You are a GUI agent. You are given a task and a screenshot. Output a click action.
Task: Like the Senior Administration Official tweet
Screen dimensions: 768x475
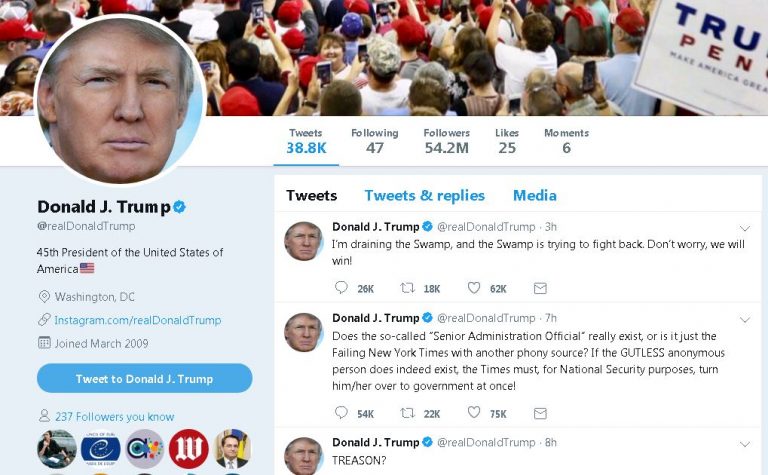tap(474, 413)
